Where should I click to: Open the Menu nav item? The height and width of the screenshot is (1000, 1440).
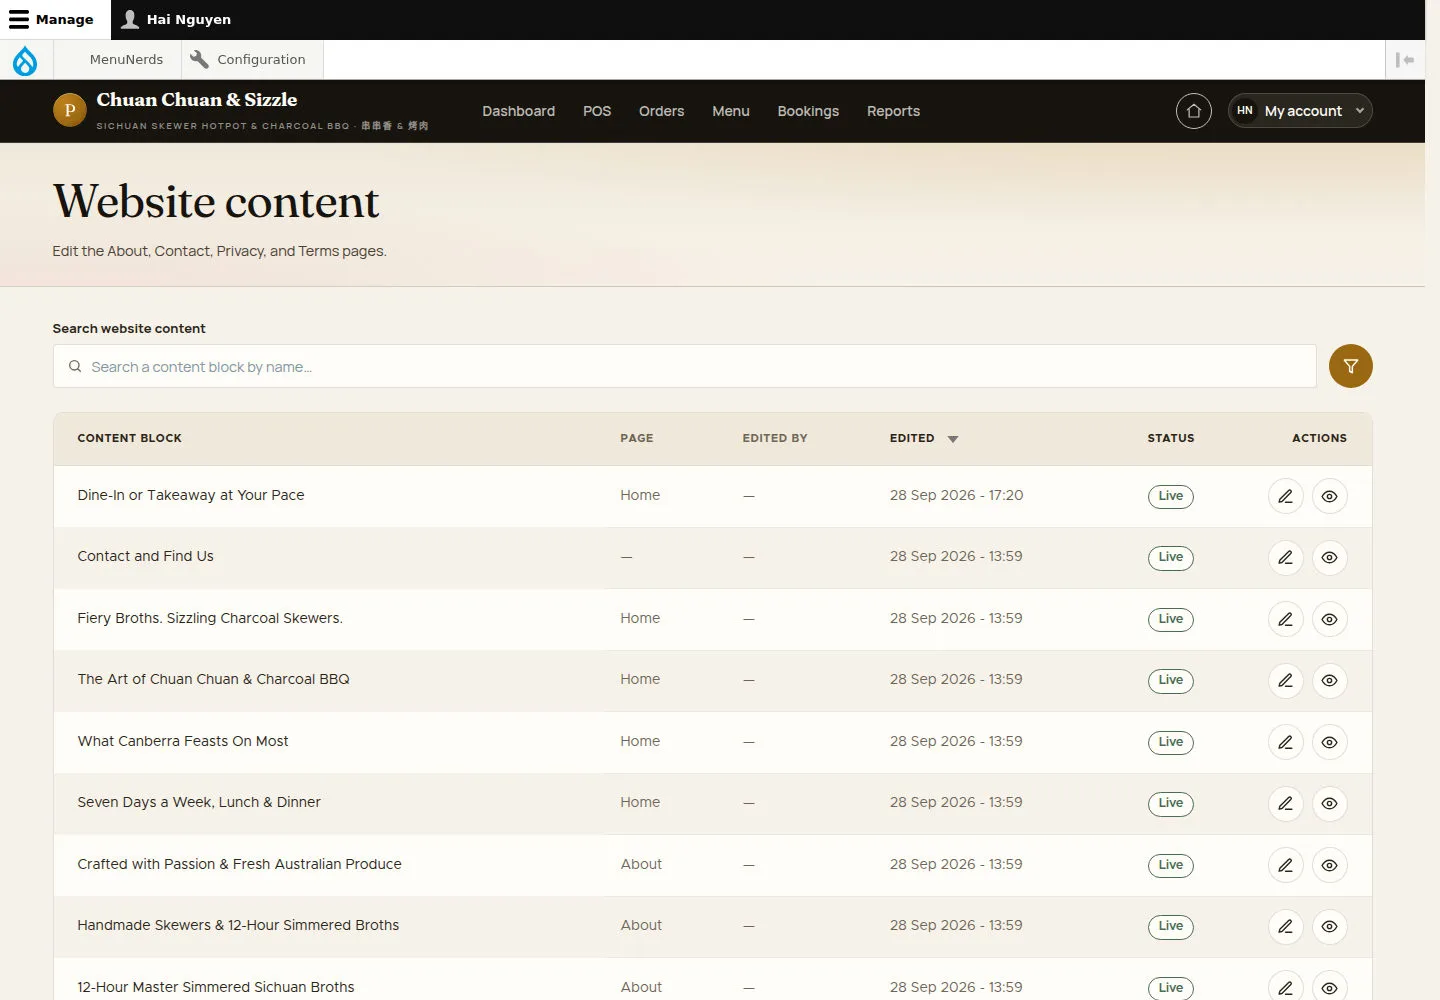click(731, 111)
